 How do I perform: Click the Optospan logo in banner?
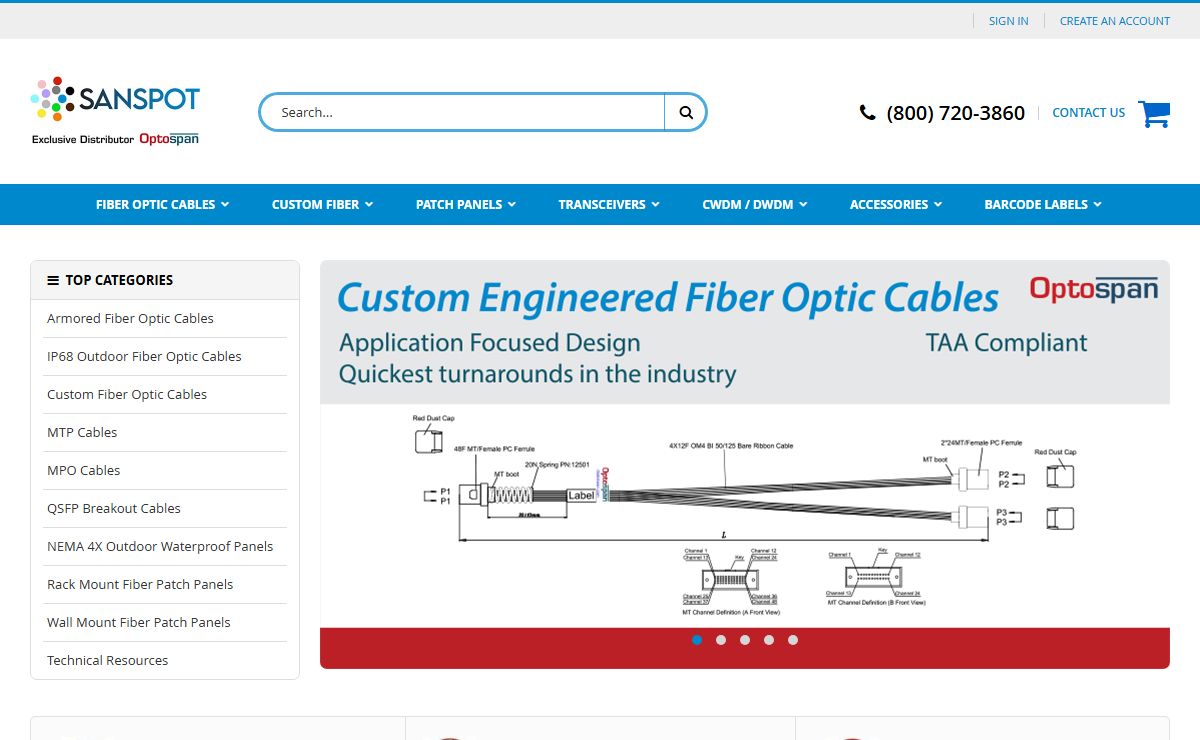(x=1094, y=290)
